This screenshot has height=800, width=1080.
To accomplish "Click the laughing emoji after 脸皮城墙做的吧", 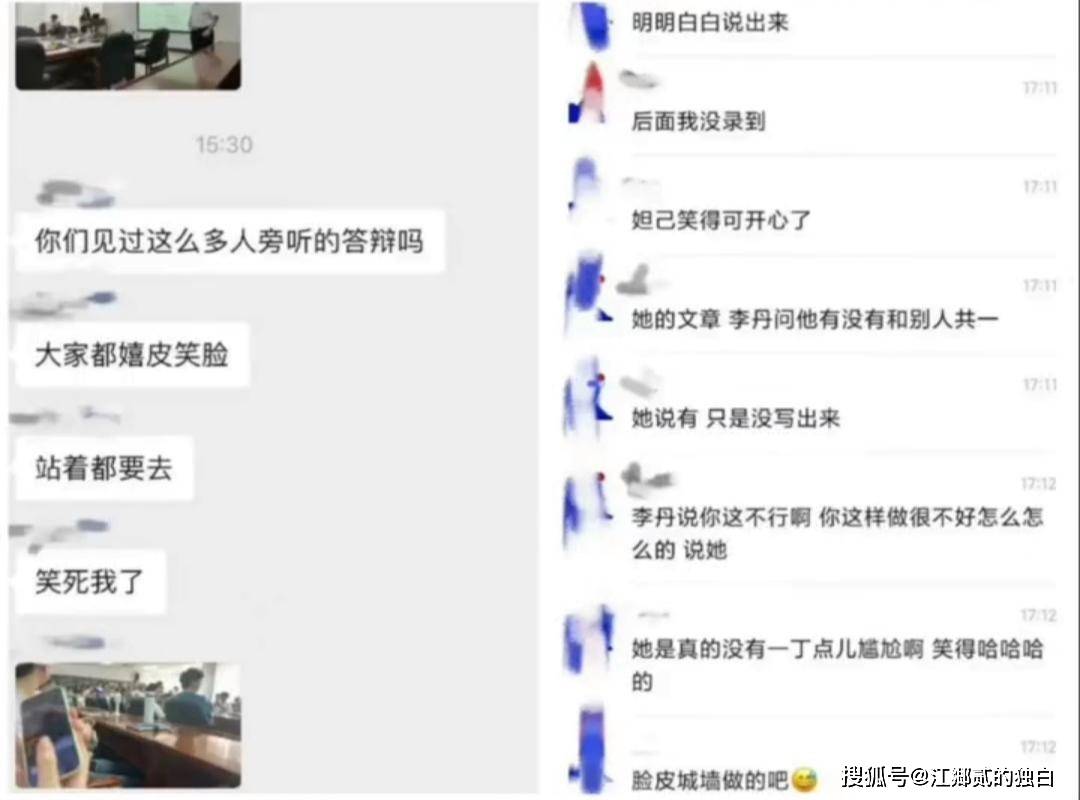I will coord(804,780).
